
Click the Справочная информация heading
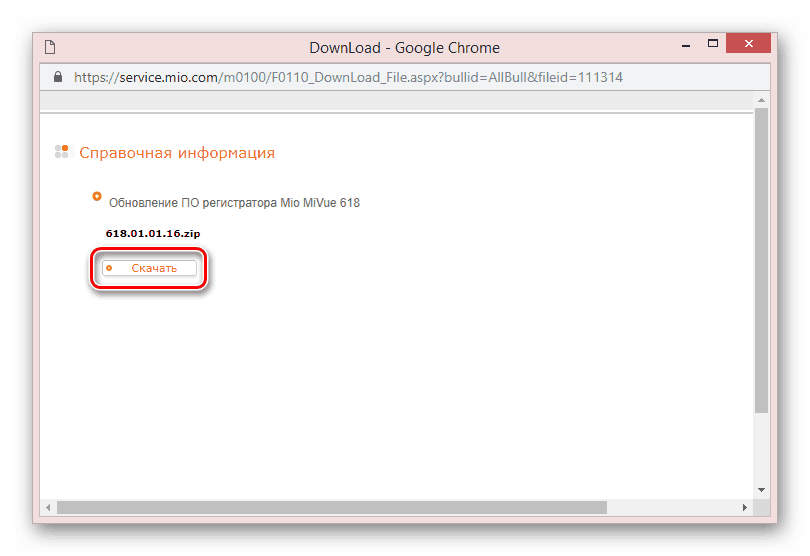[x=176, y=153]
